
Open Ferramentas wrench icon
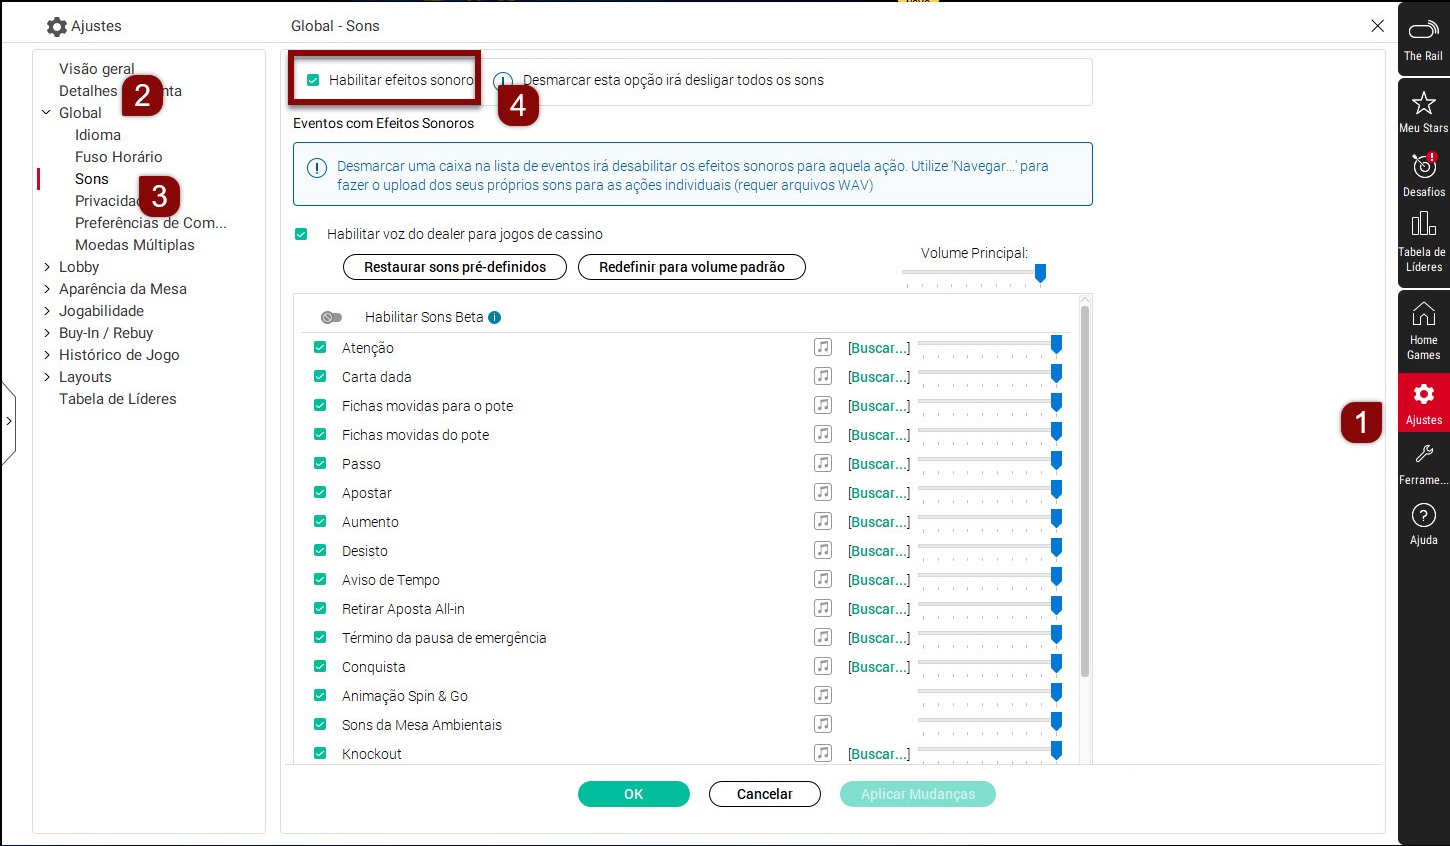[x=1423, y=456]
